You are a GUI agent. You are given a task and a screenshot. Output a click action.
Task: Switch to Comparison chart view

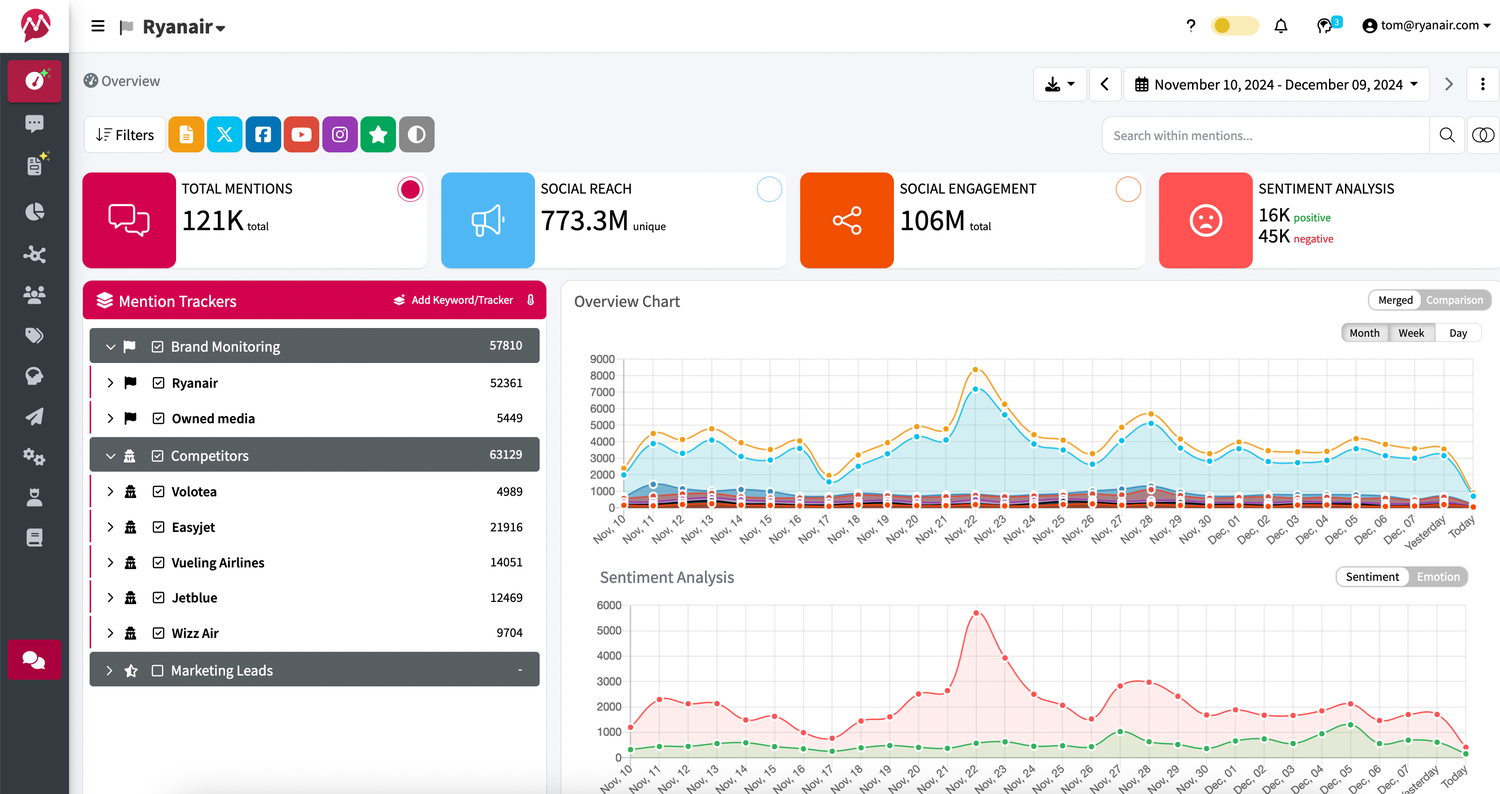(x=1455, y=300)
